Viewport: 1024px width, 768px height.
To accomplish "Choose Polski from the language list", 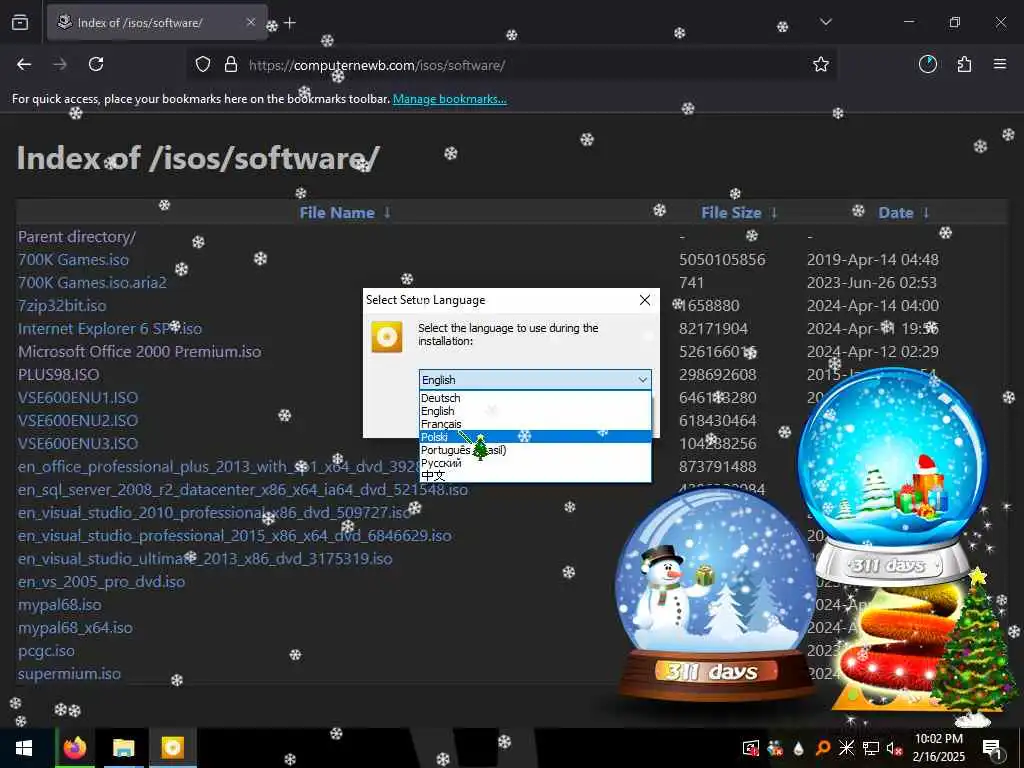I will pos(535,437).
